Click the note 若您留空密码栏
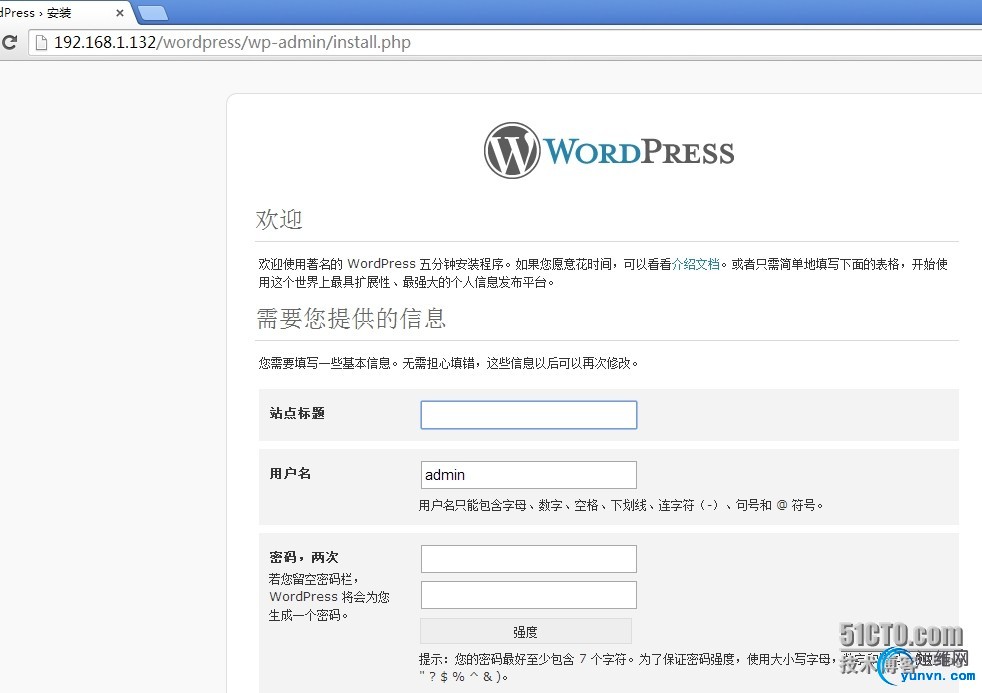 329,597
